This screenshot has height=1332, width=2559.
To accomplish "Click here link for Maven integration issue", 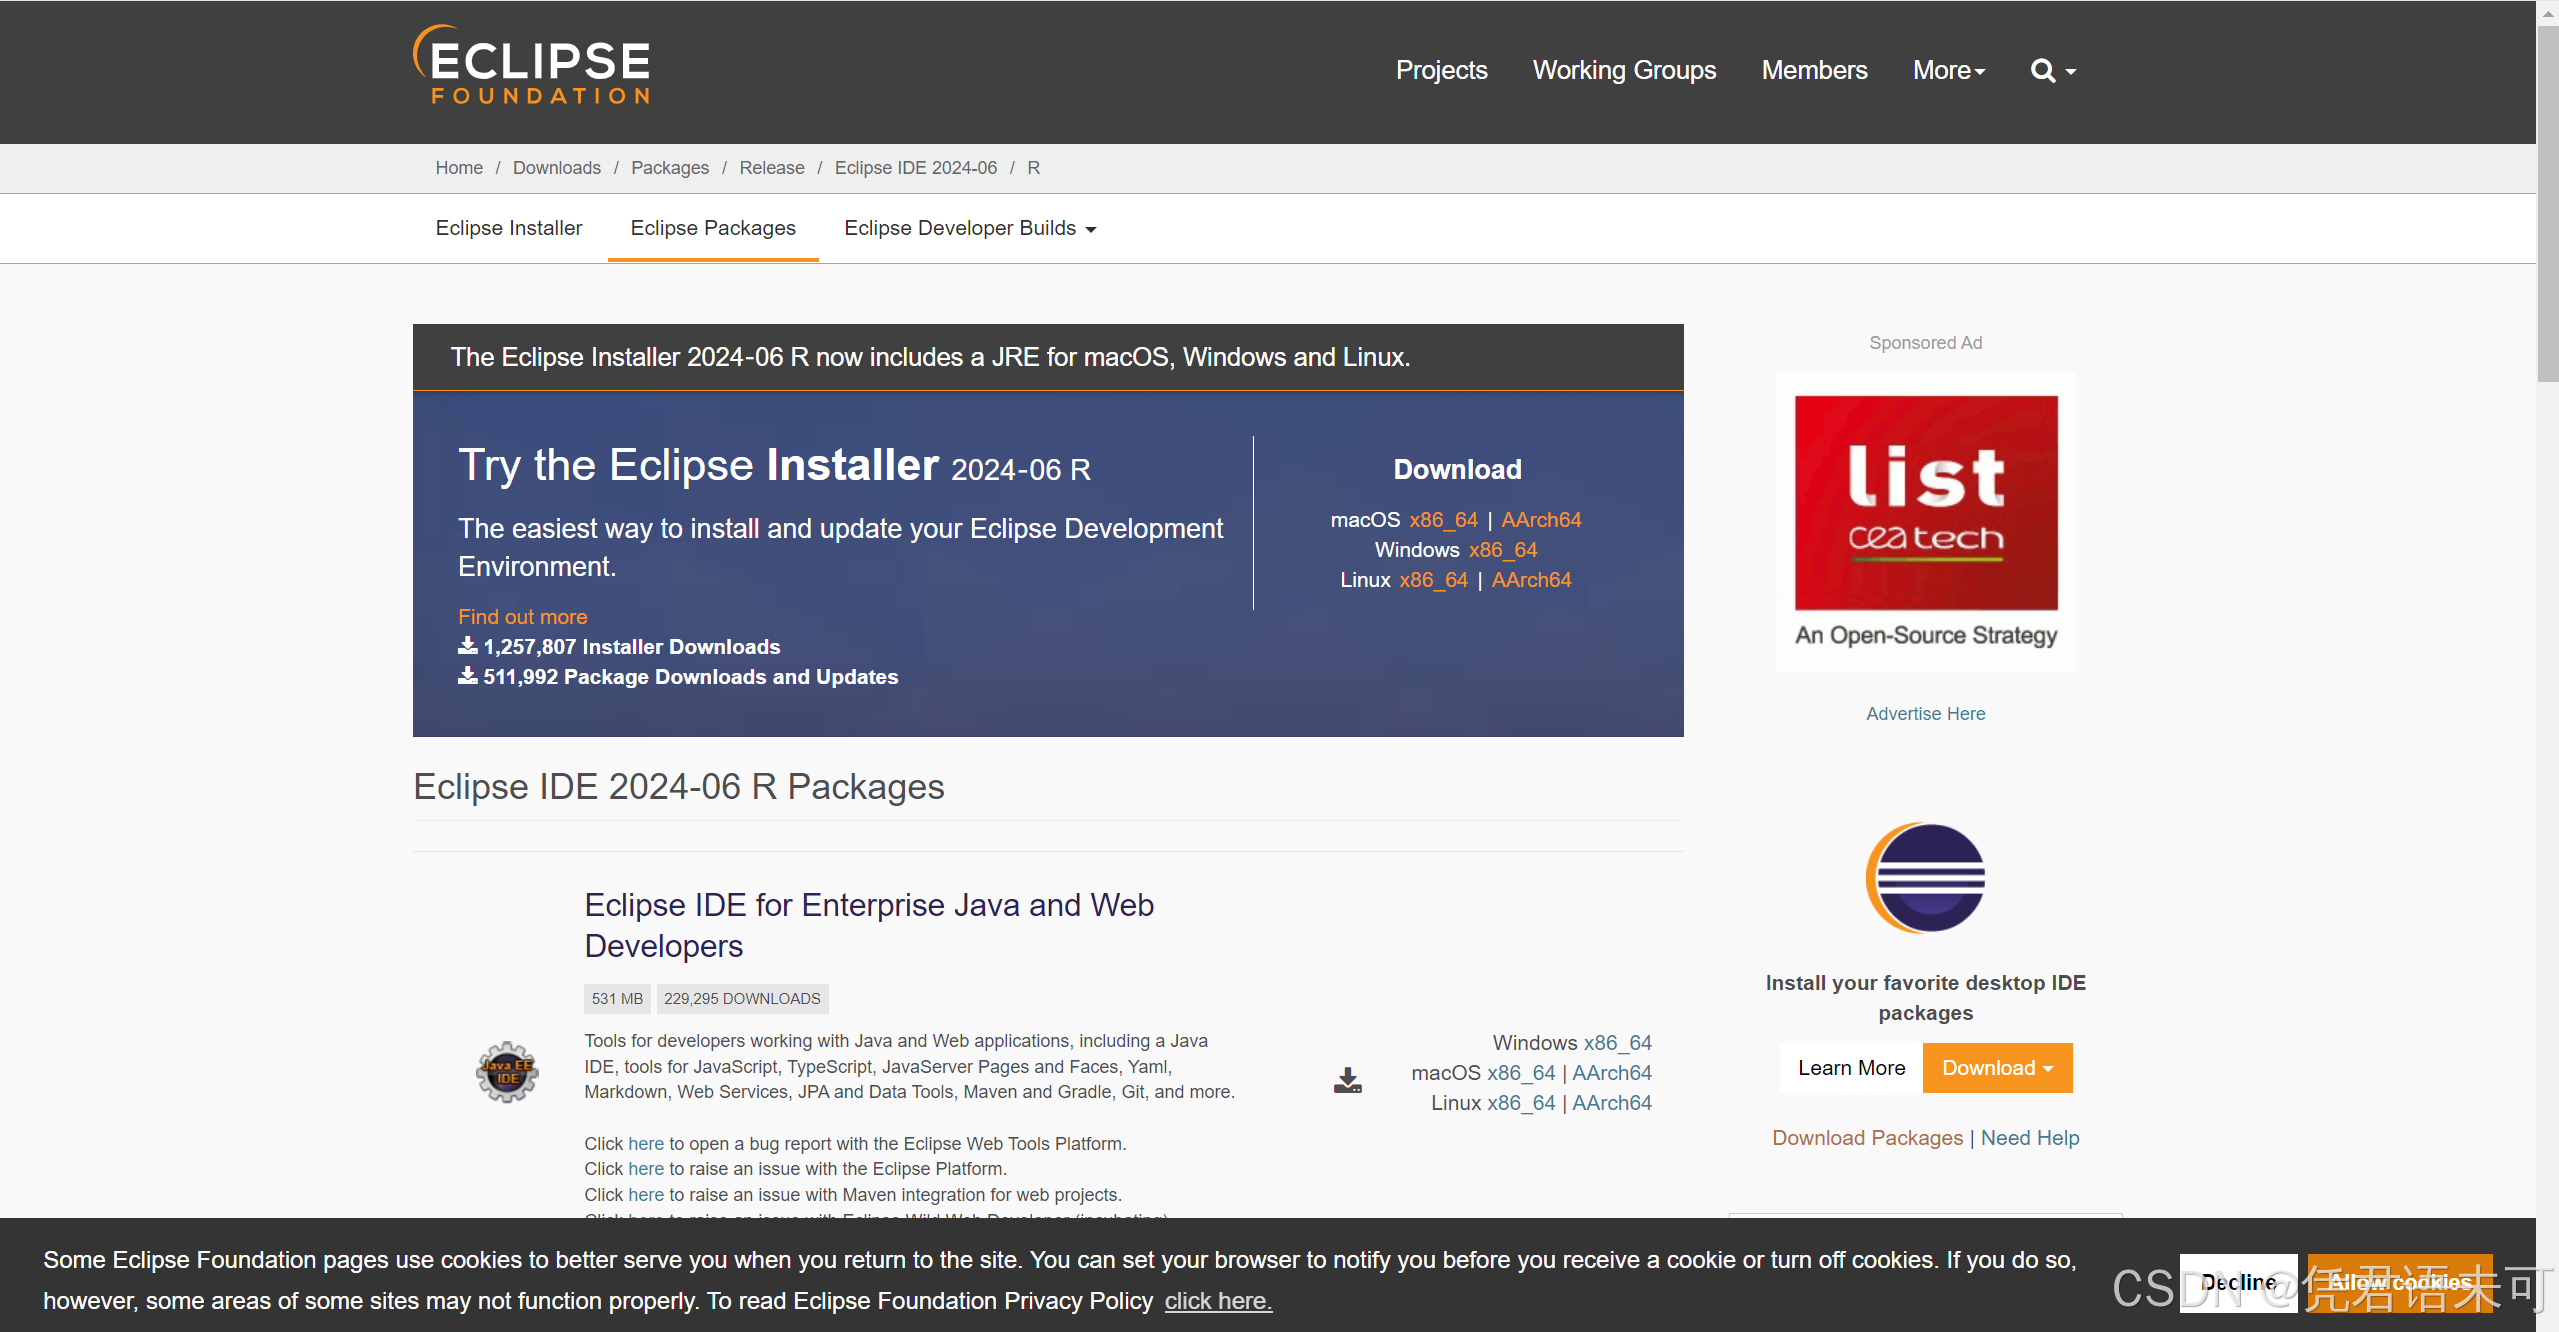I will (x=646, y=1195).
